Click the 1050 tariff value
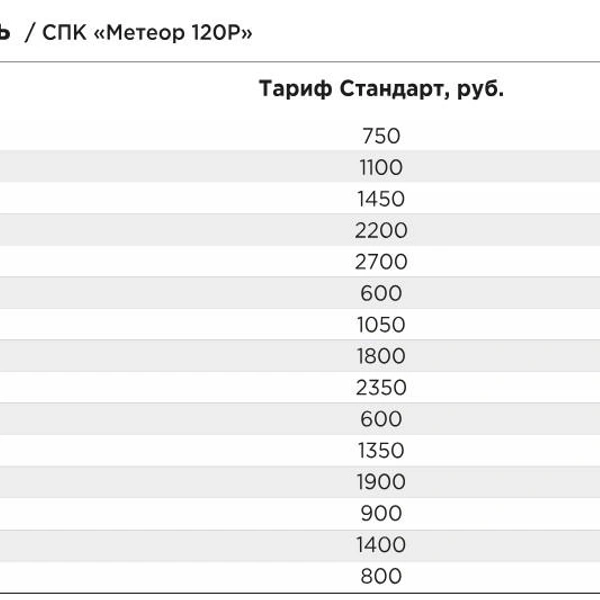The height and width of the screenshot is (600, 600). [x=381, y=325]
